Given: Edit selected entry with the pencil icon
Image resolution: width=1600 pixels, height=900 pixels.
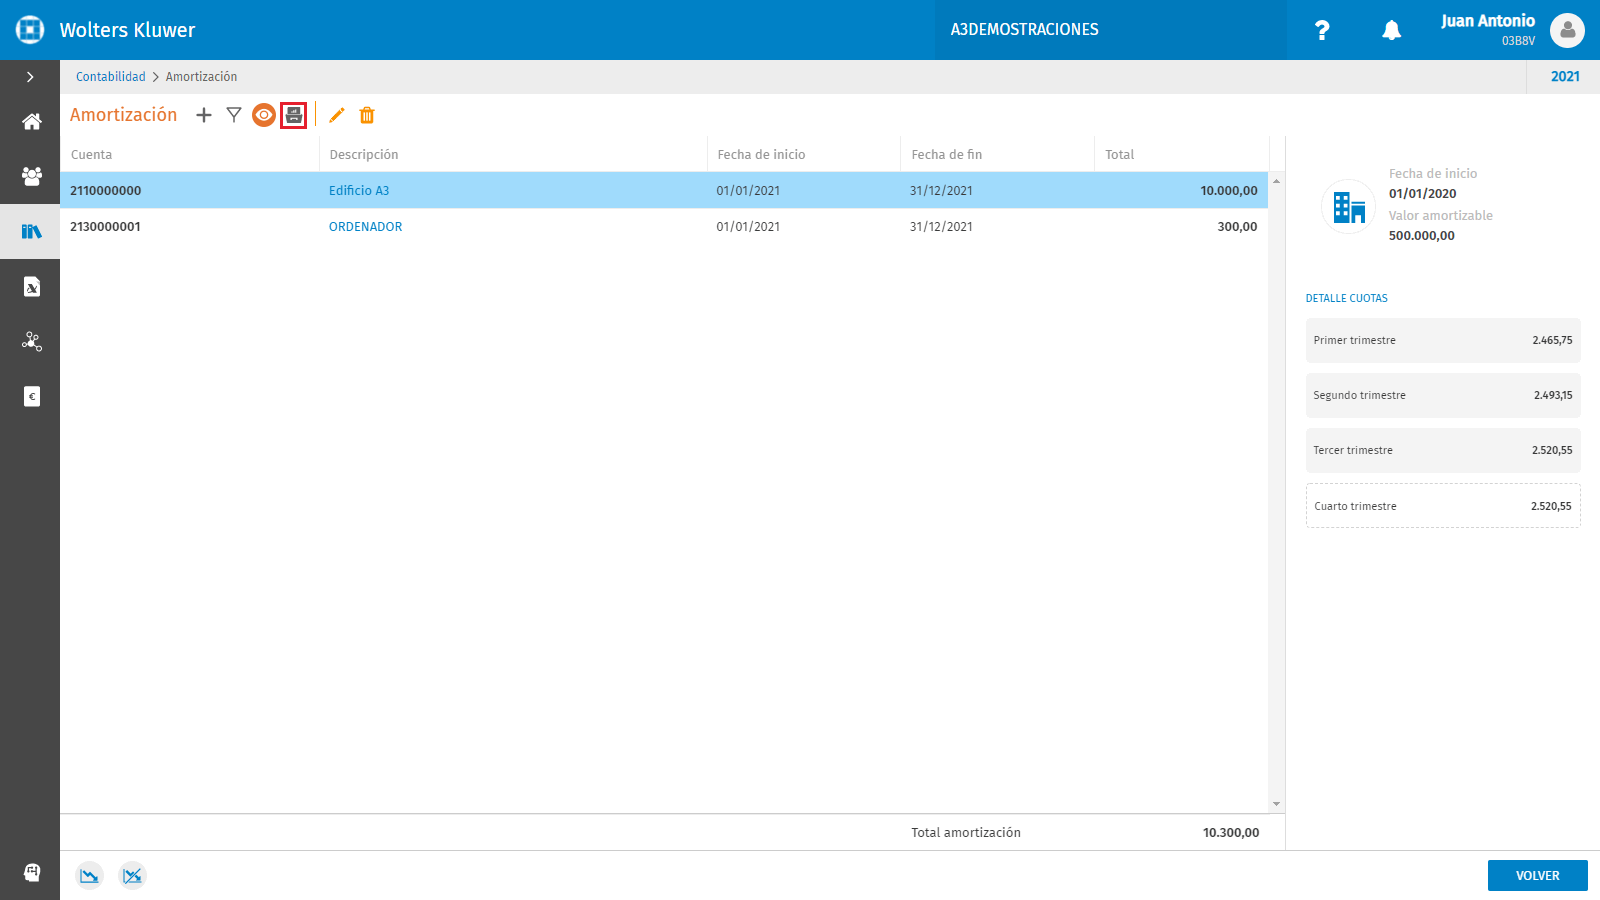Looking at the screenshot, I should click(337, 115).
